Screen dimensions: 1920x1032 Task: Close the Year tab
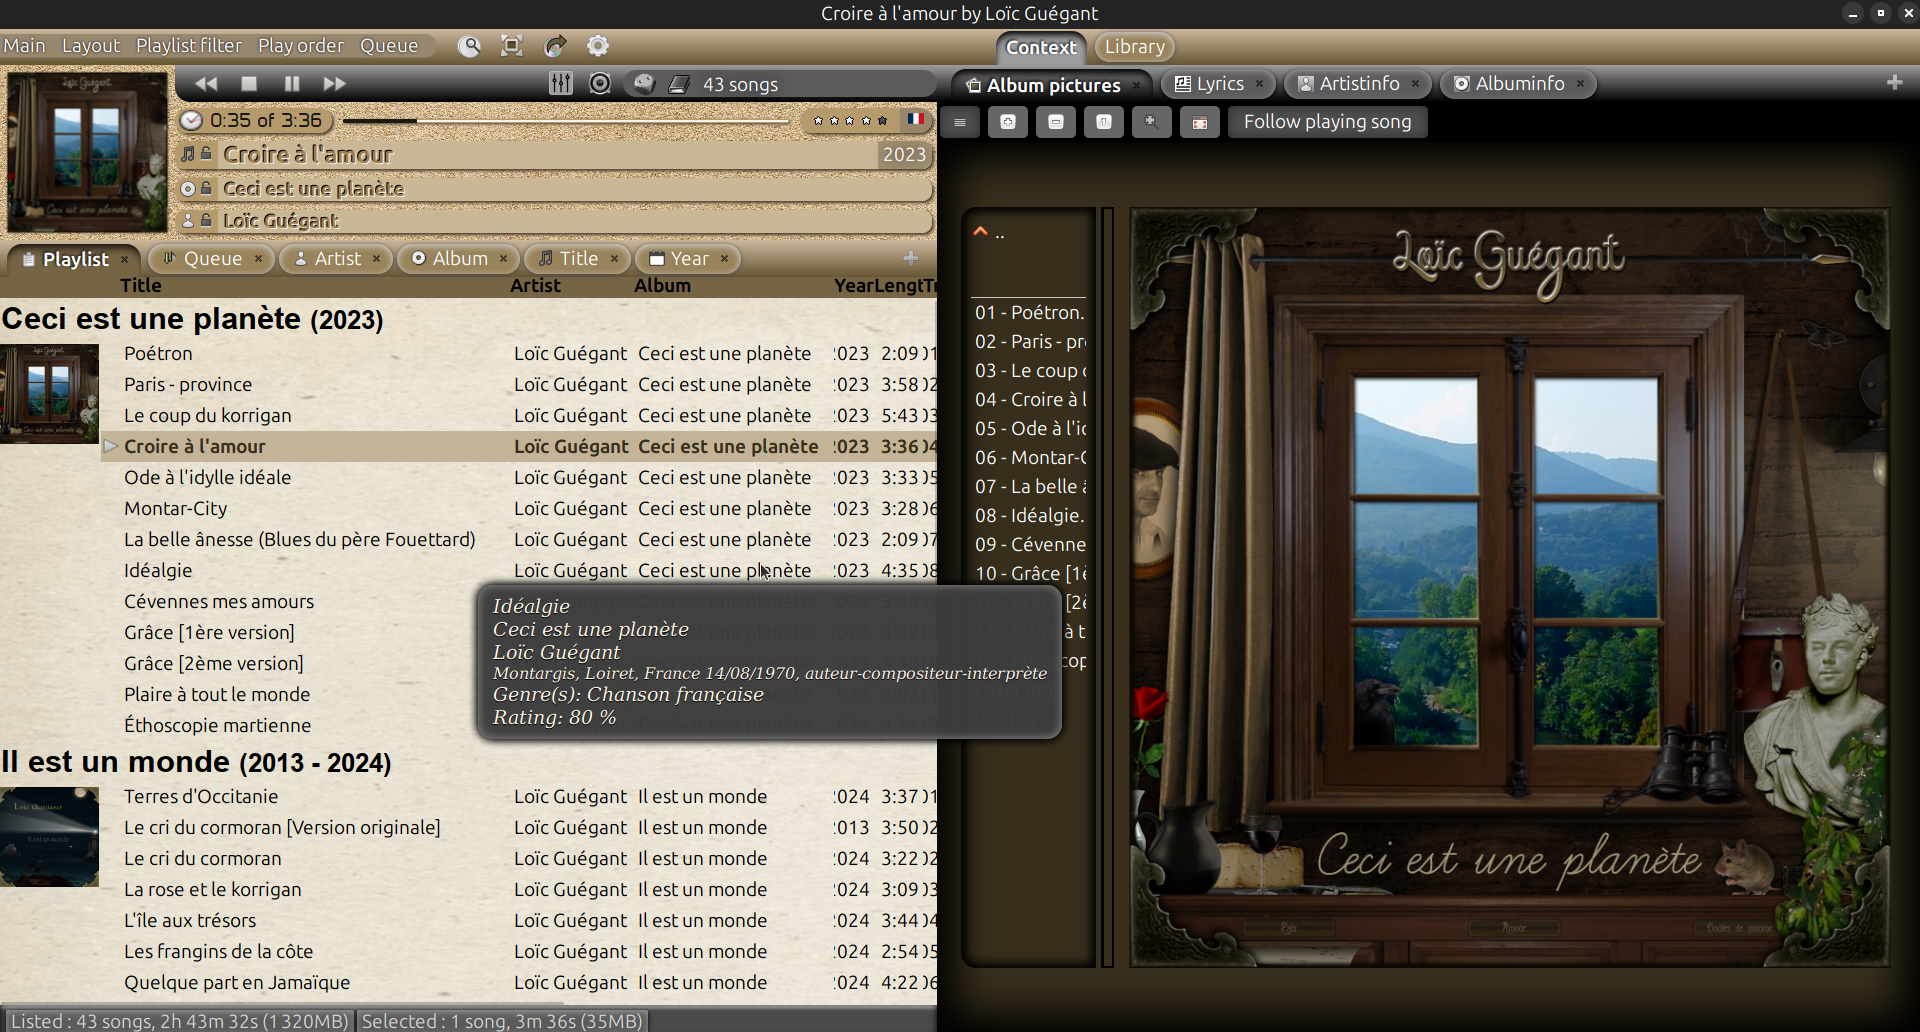pos(725,259)
